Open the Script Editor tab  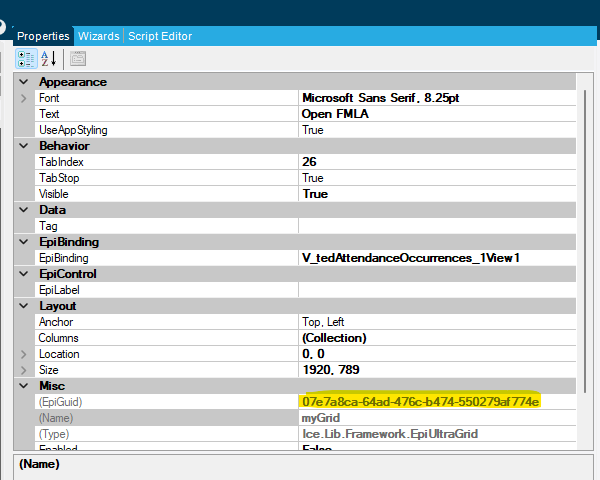click(160, 36)
